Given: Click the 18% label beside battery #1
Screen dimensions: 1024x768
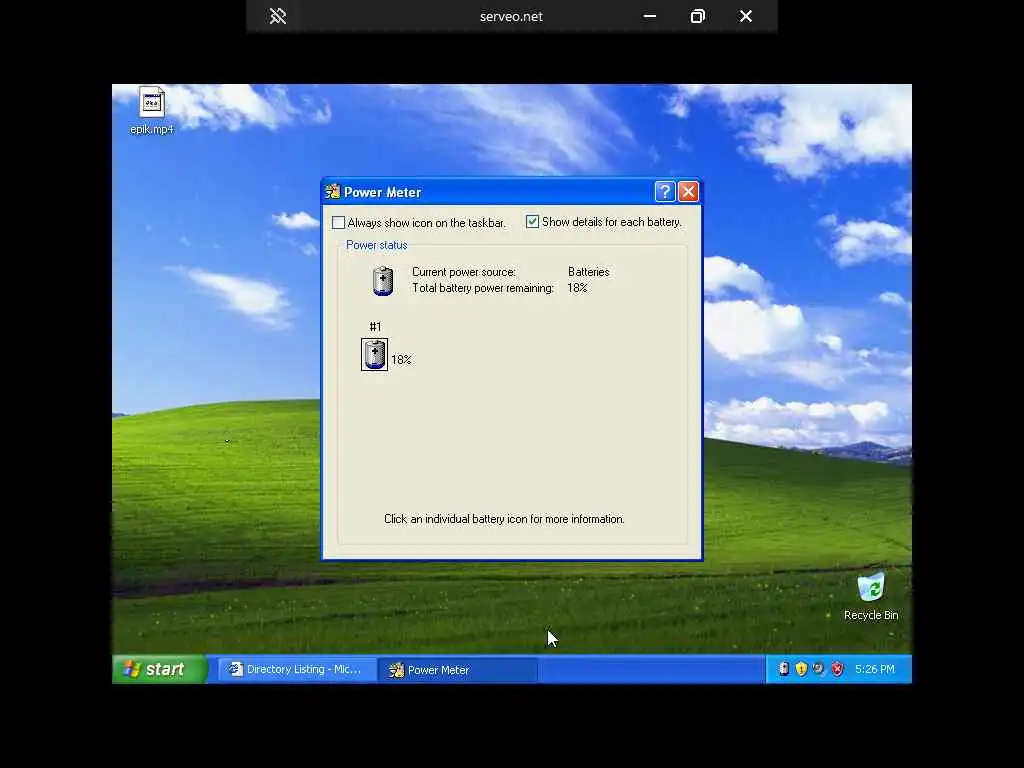Looking at the screenshot, I should pos(401,360).
